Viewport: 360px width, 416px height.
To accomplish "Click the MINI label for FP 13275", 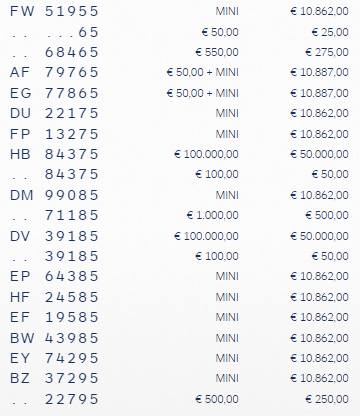I will click(227, 134).
